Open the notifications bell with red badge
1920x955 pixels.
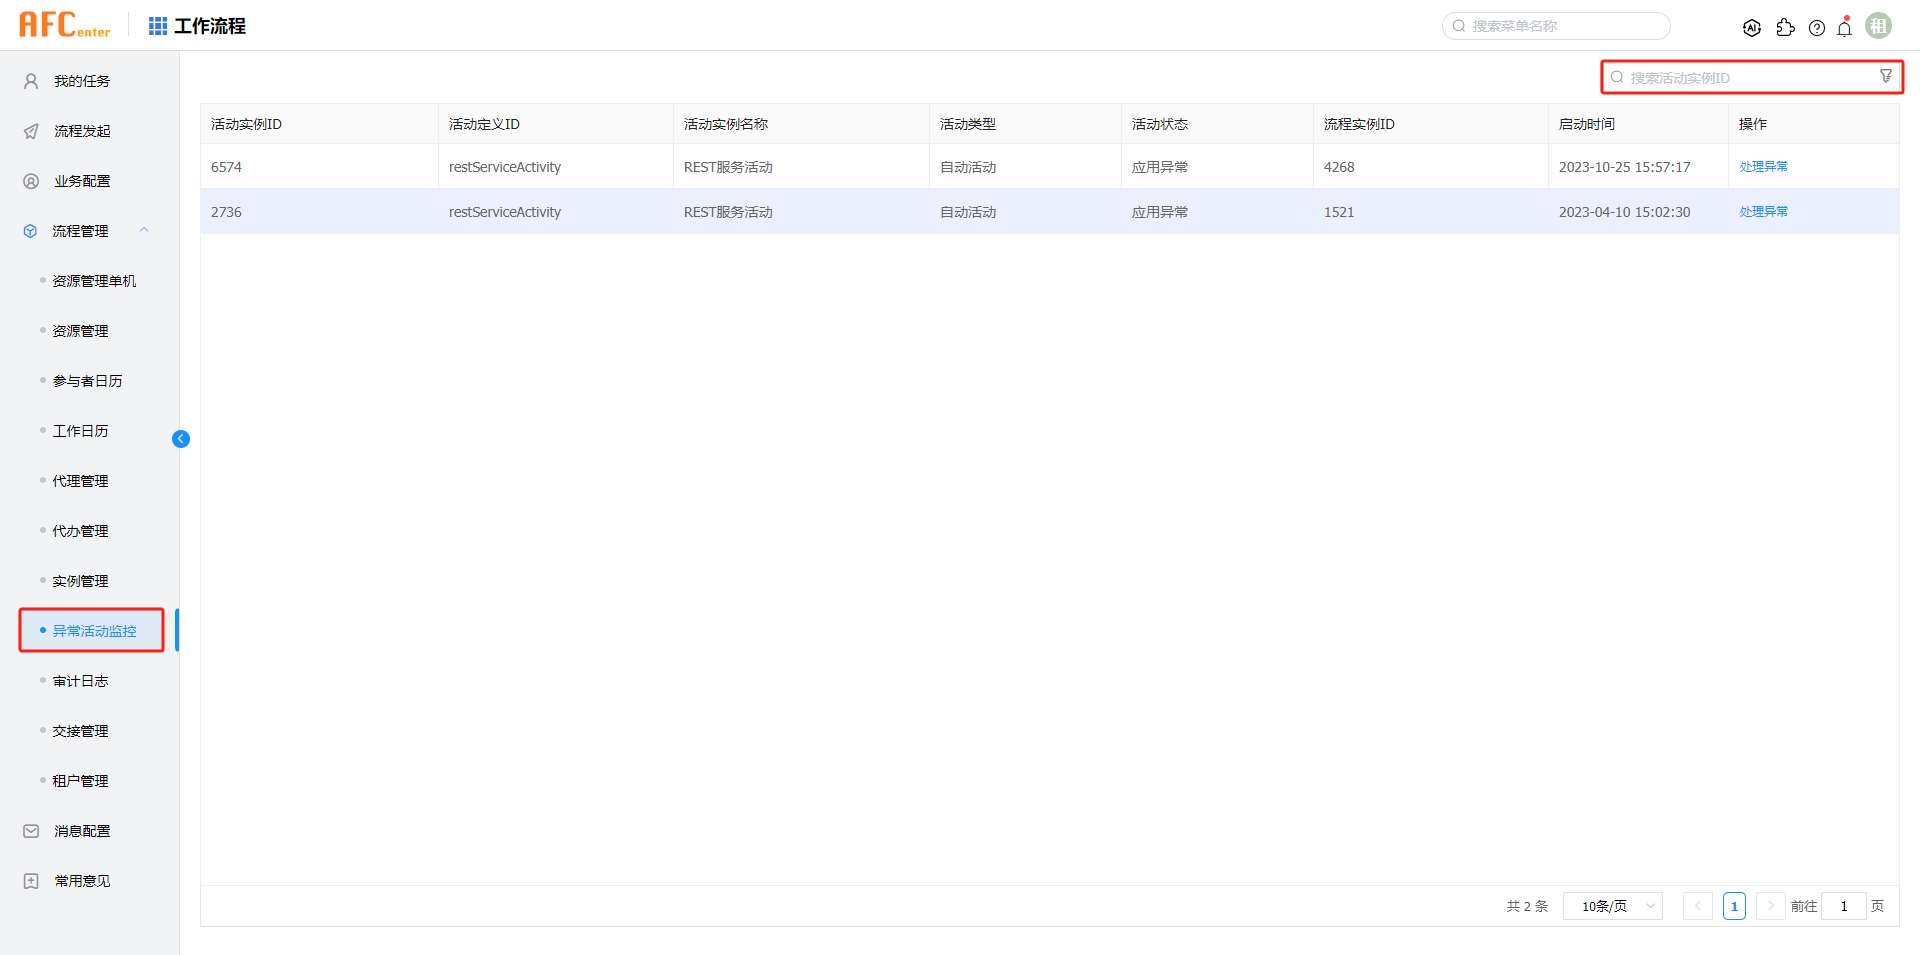[1844, 27]
